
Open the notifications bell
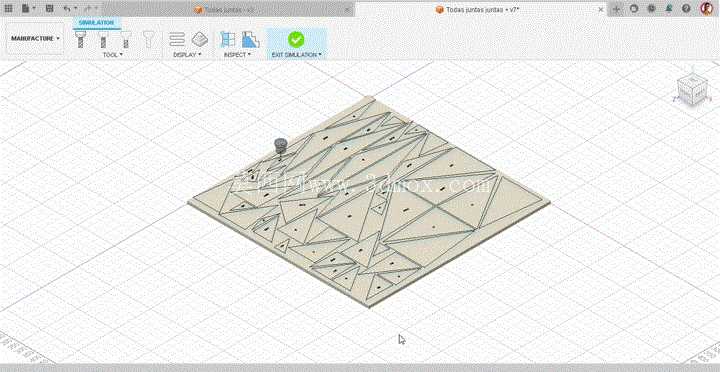point(669,8)
